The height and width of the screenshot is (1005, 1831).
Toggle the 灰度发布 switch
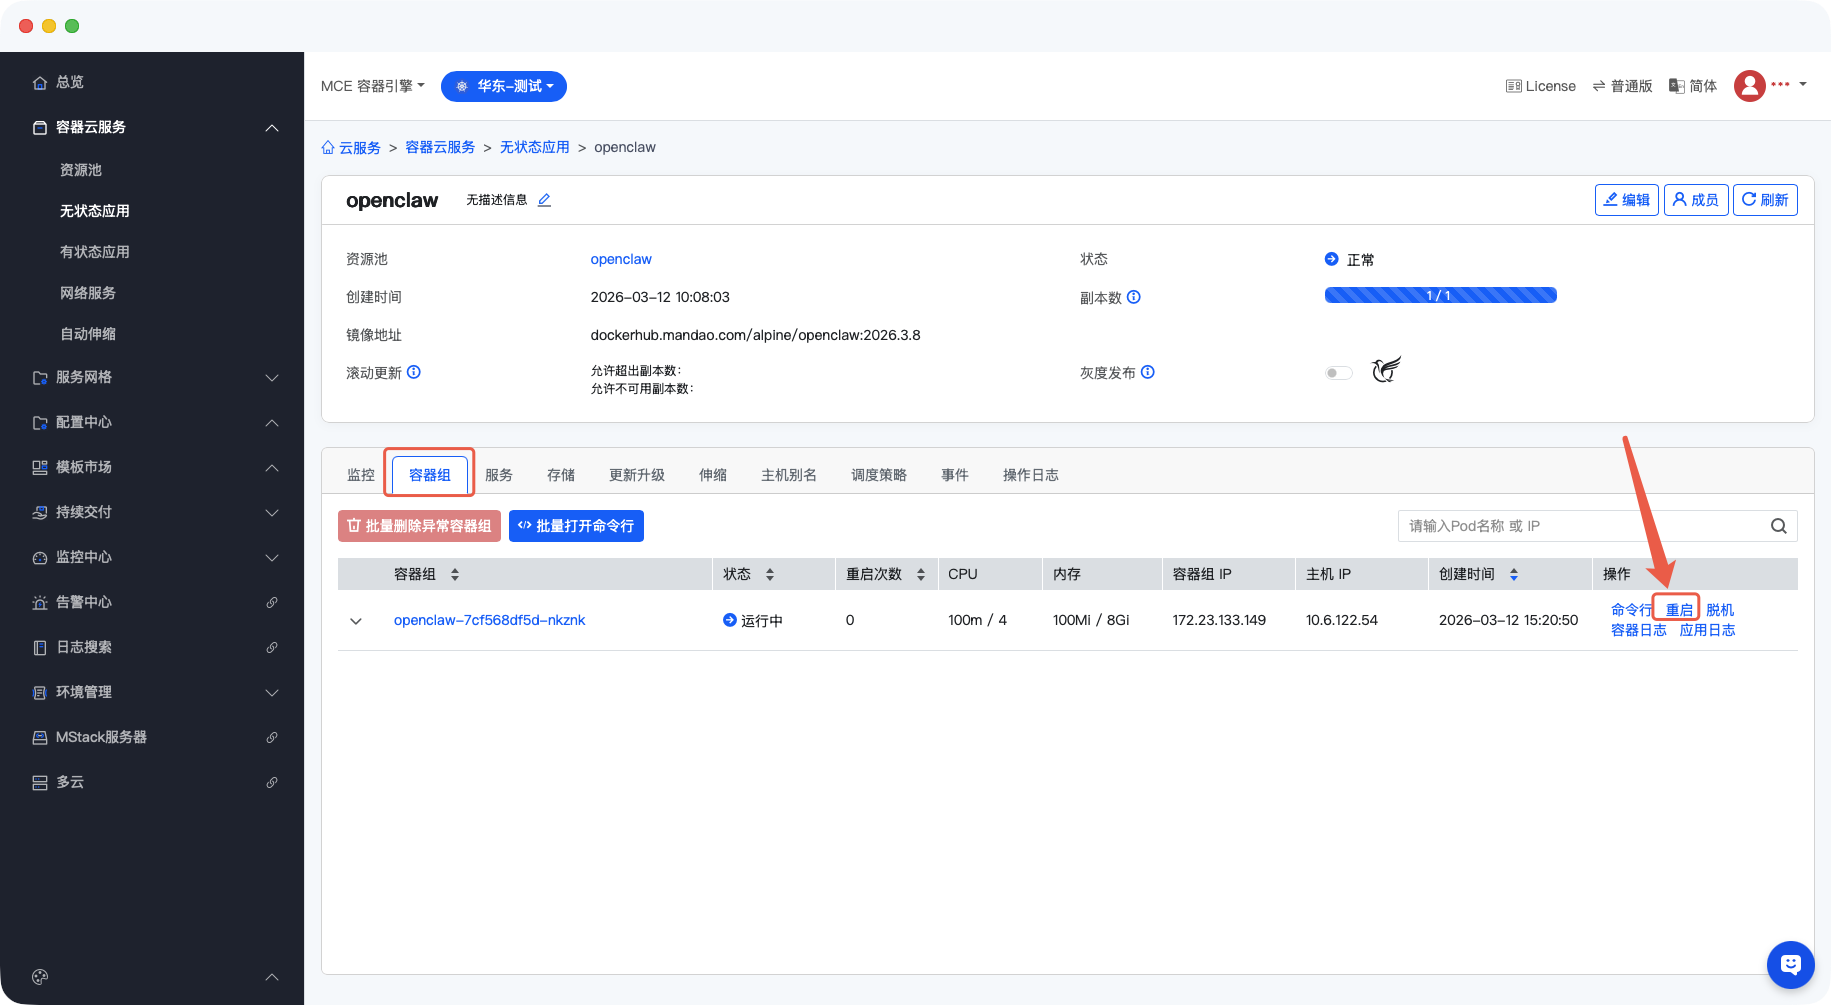(1338, 373)
